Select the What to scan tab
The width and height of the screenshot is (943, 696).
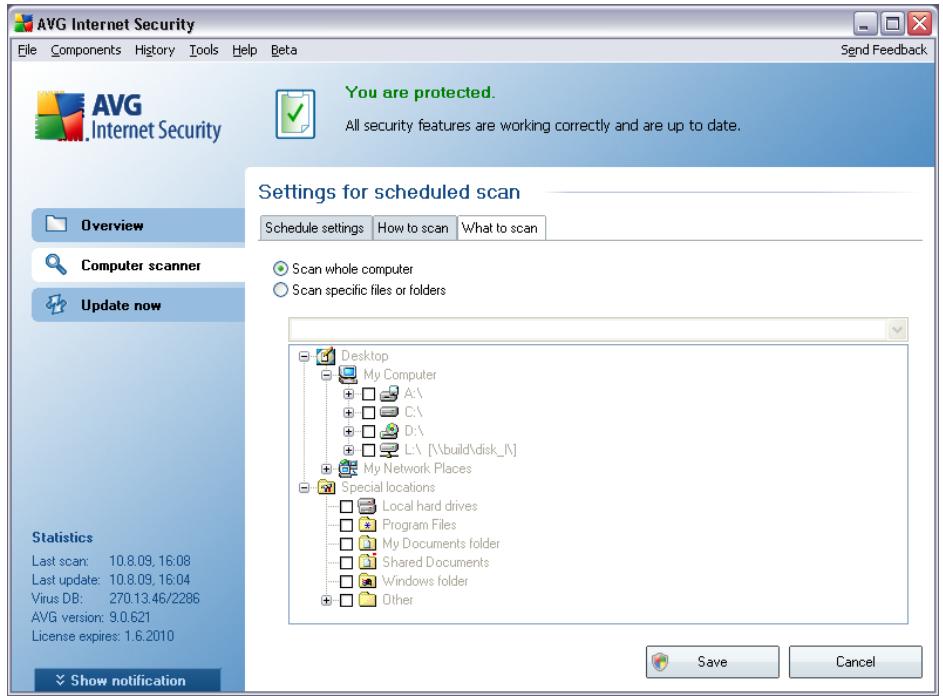click(x=500, y=228)
